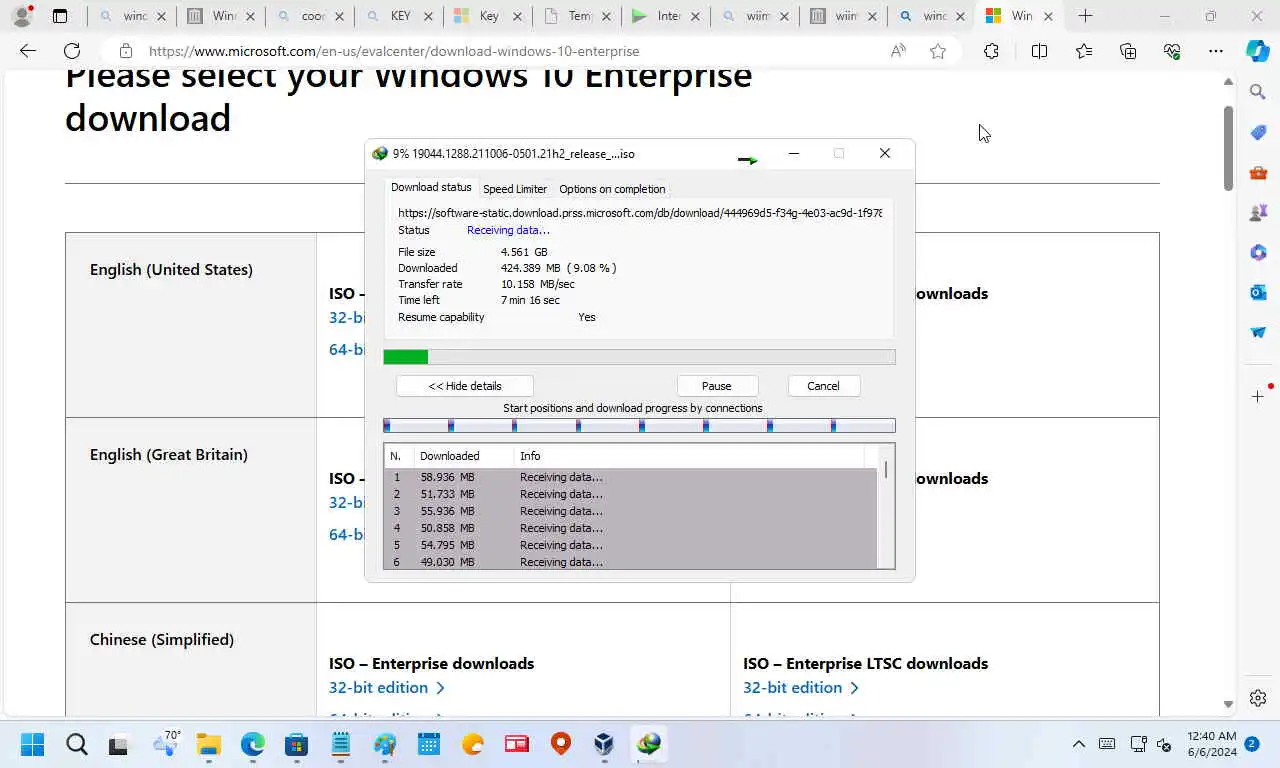Image resolution: width=1280 pixels, height=768 pixels.
Task: Select the Download status tab
Action: 431,187
